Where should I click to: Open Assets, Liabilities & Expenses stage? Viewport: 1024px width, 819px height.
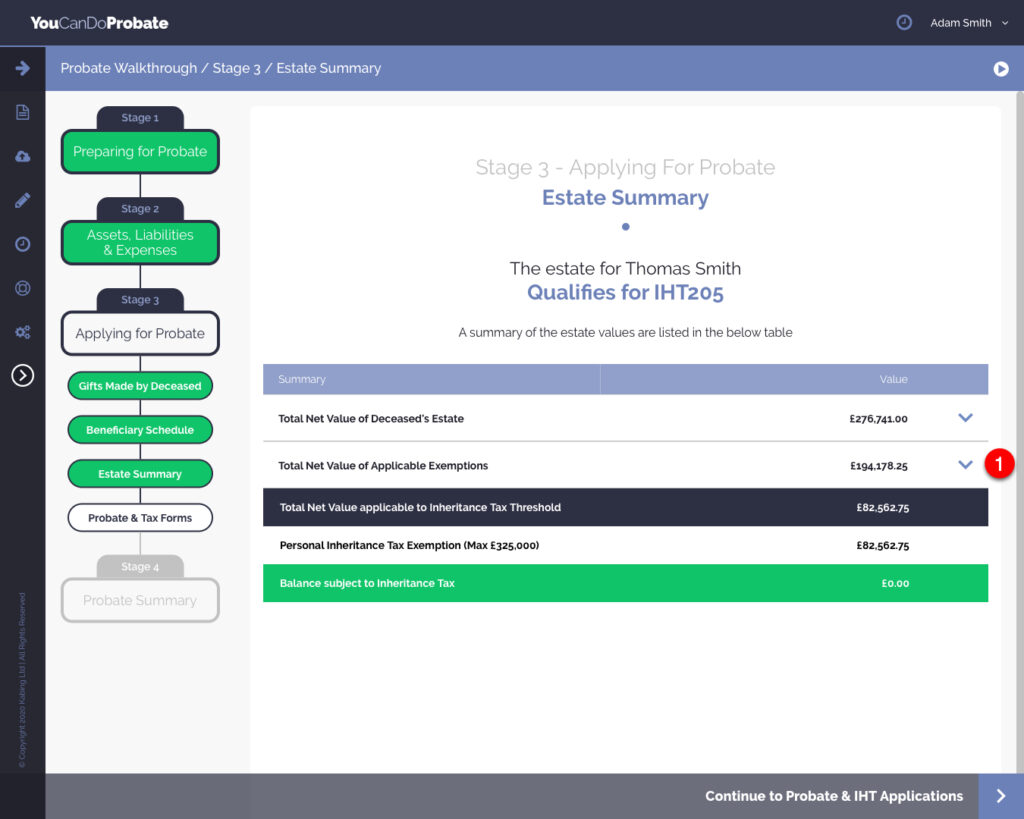coord(140,243)
